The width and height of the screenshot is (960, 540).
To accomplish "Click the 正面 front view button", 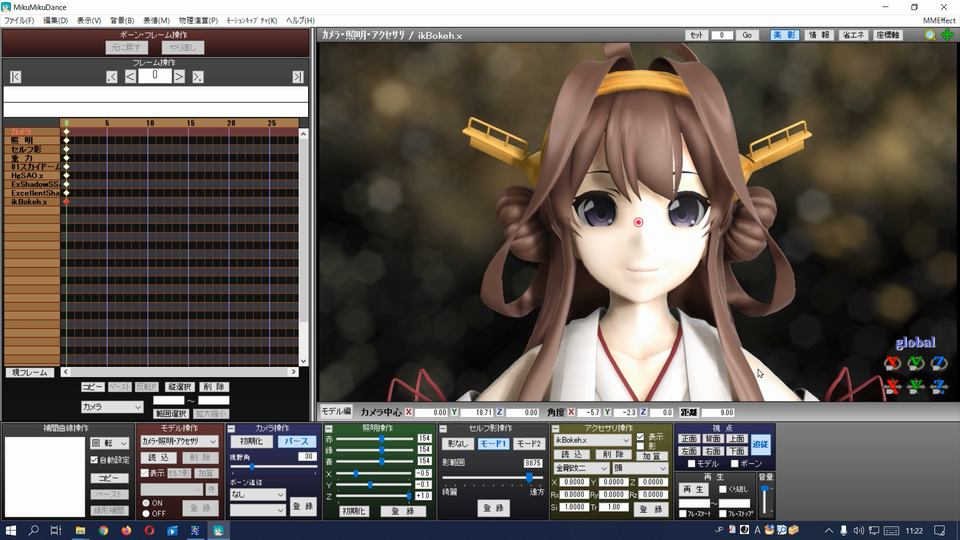I will tap(689, 438).
